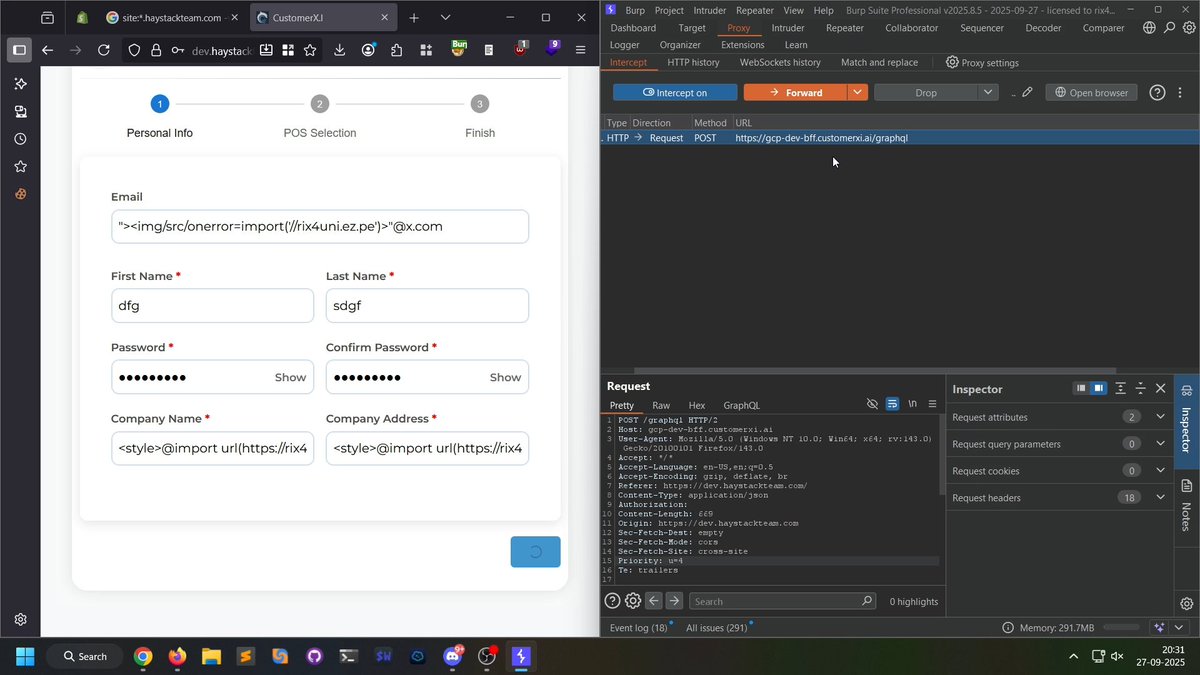Close the Inspector panel

point(1160,388)
